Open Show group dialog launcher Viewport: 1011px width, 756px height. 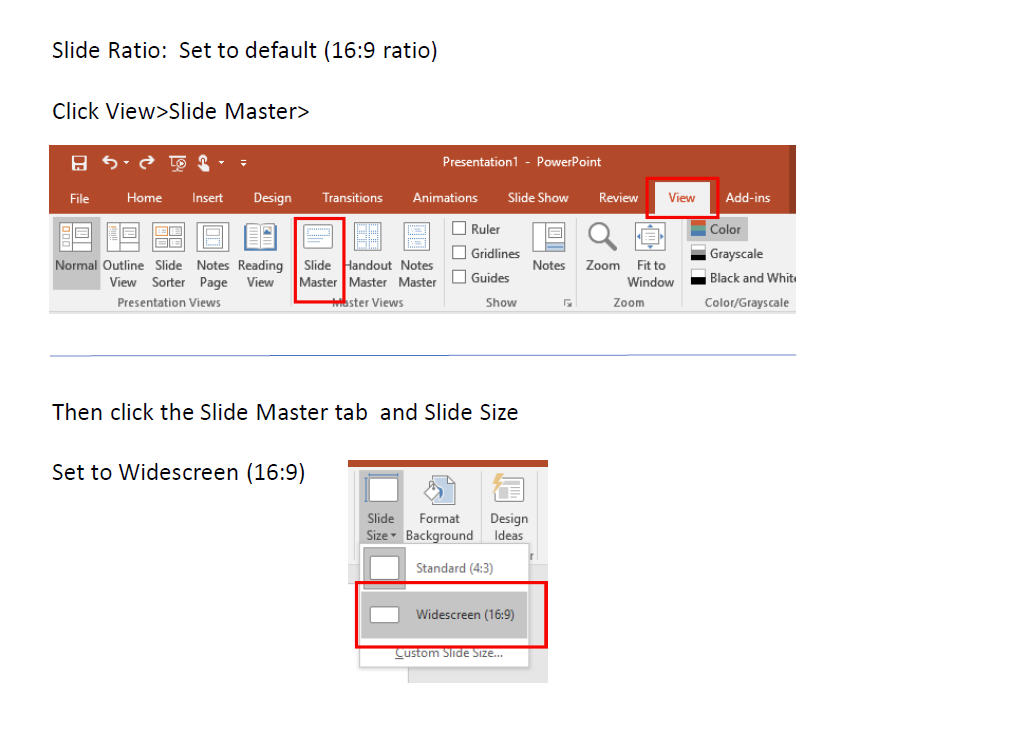(567, 303)
